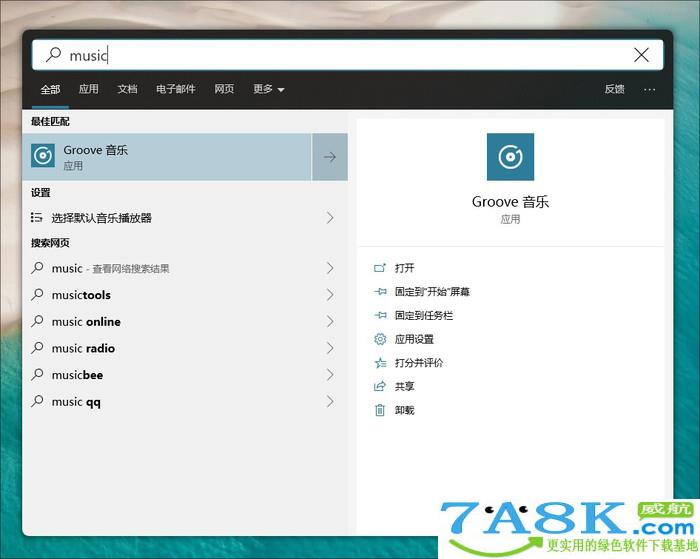
Task: Open the three-dot options menu
Action: [x=650, y=90]
